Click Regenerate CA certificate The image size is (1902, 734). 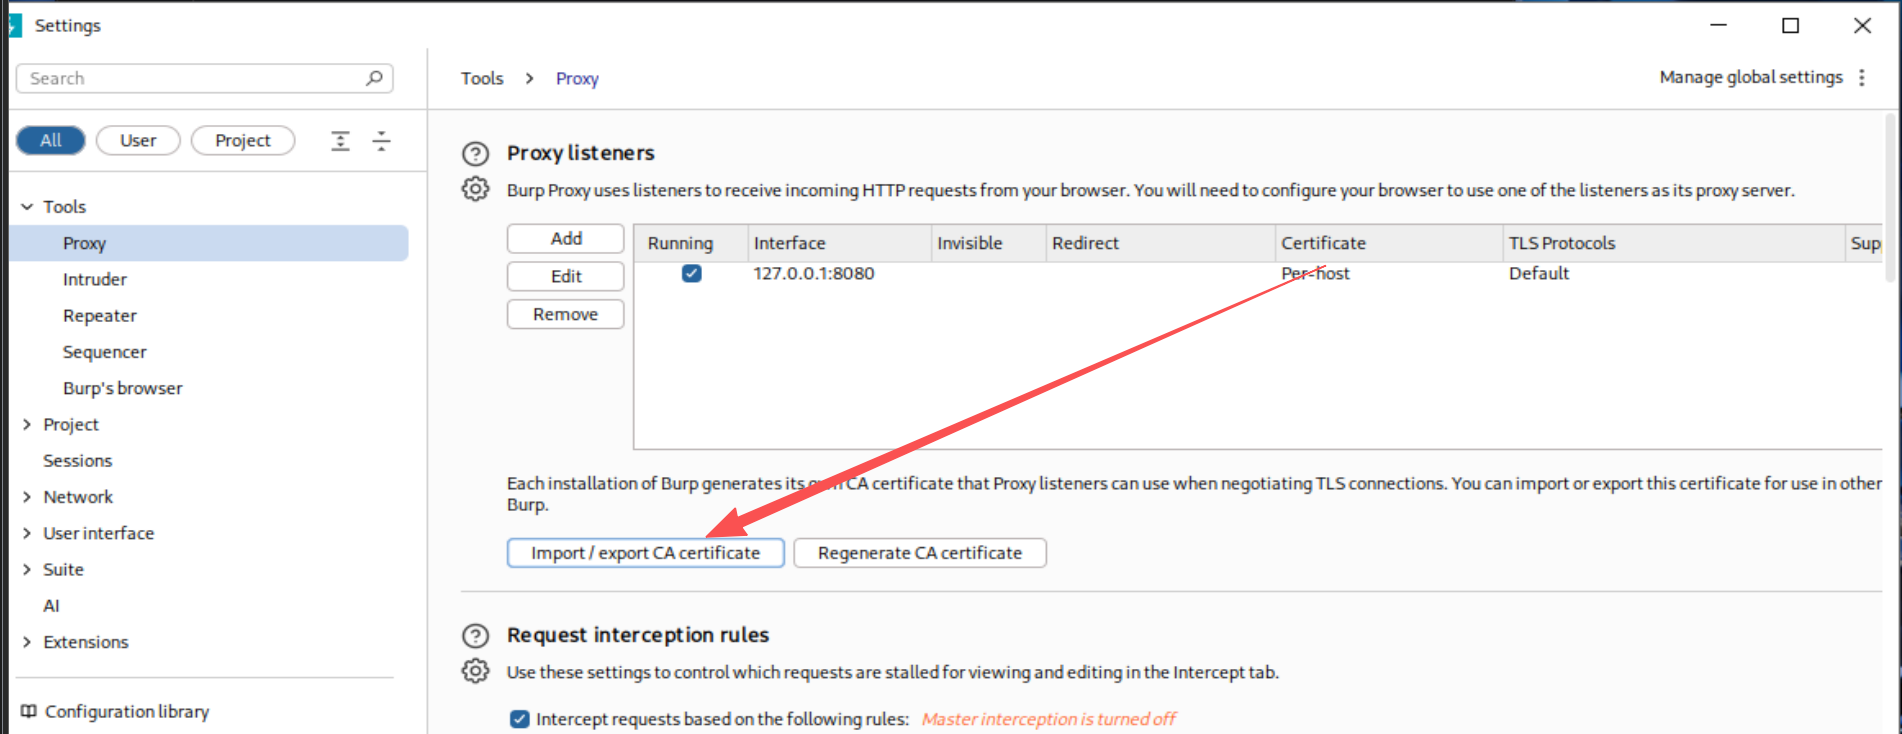point(920,553)
